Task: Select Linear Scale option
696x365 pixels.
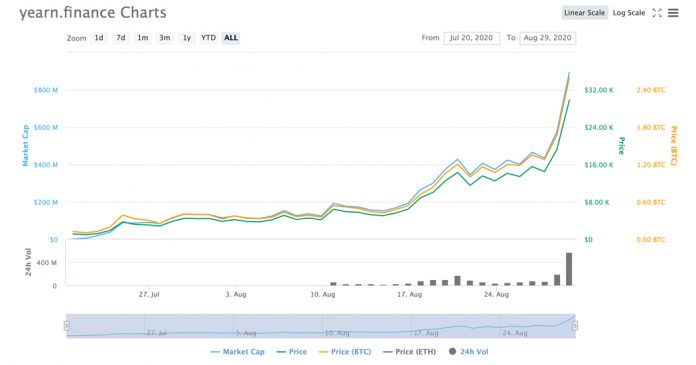Action: (x=584, y=13)
